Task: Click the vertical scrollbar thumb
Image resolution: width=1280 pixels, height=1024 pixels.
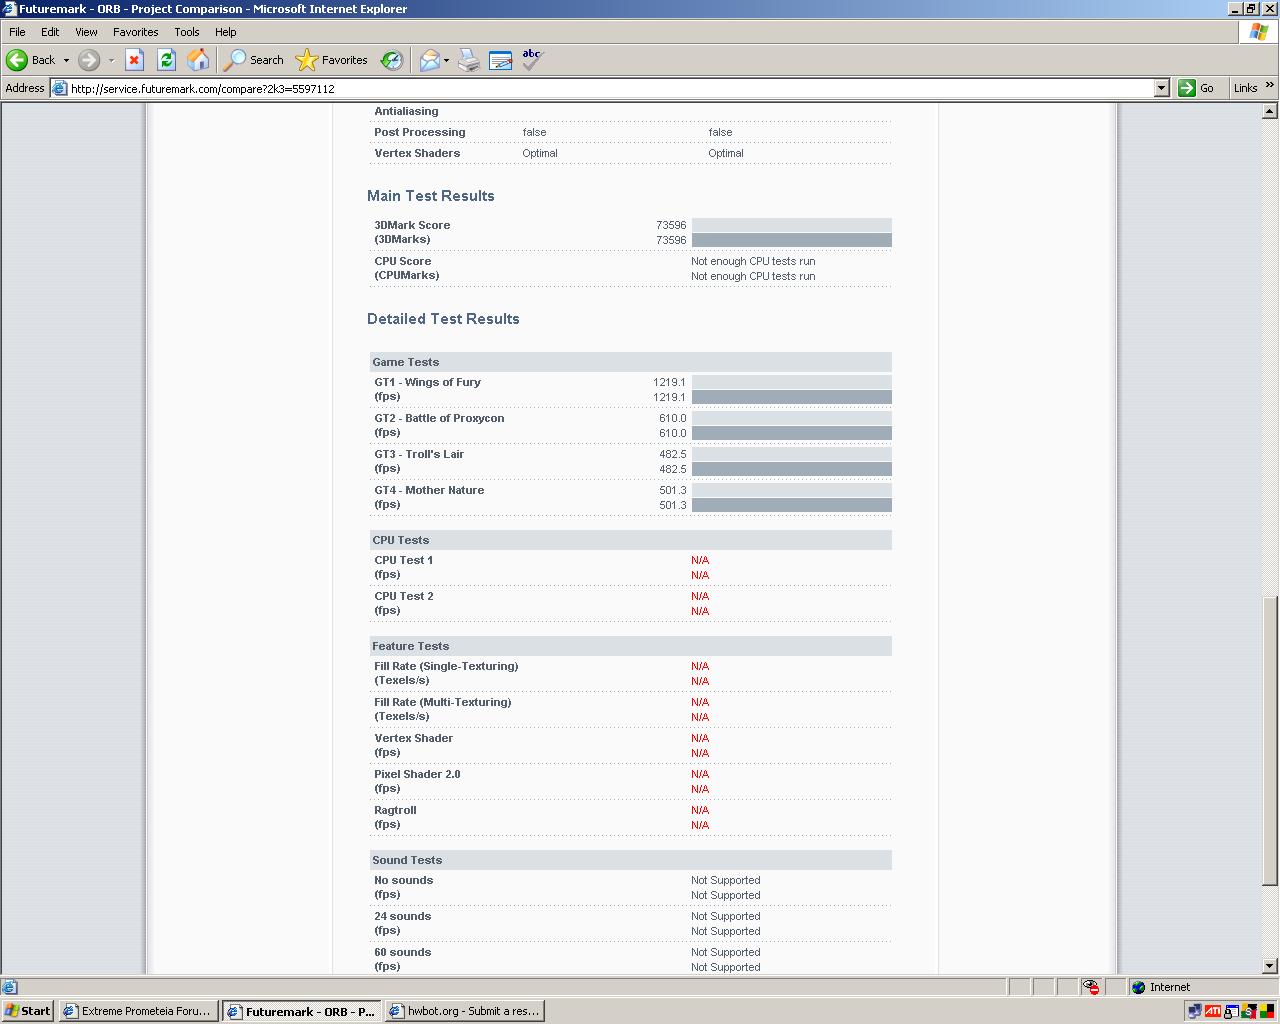Action: 1270,741
